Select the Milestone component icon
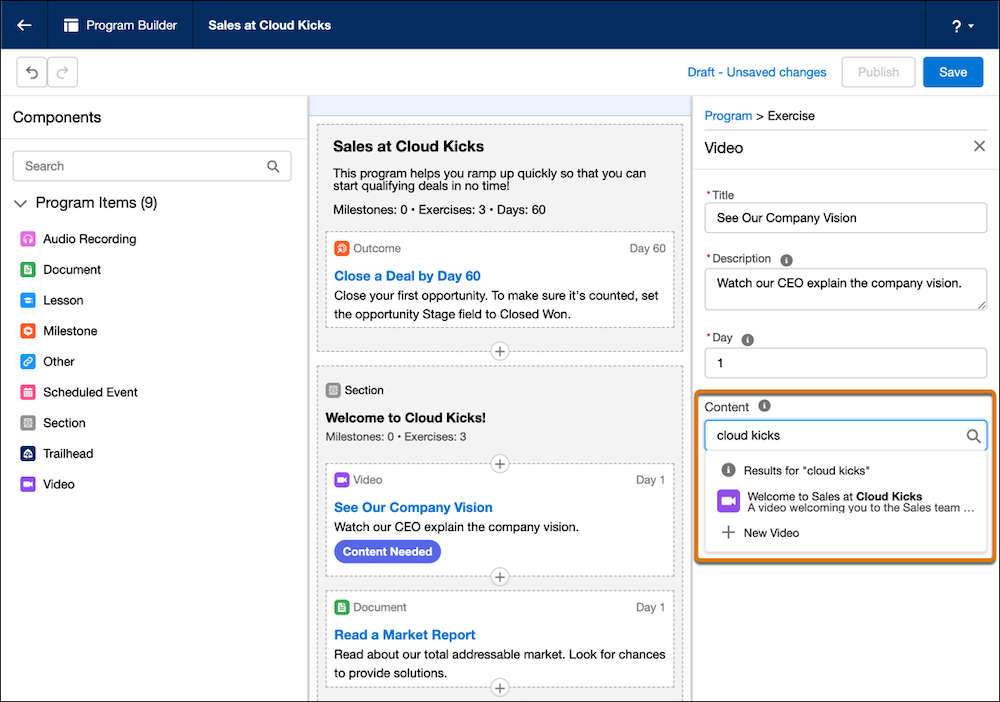1000x702 pixels. pos(28,330)
